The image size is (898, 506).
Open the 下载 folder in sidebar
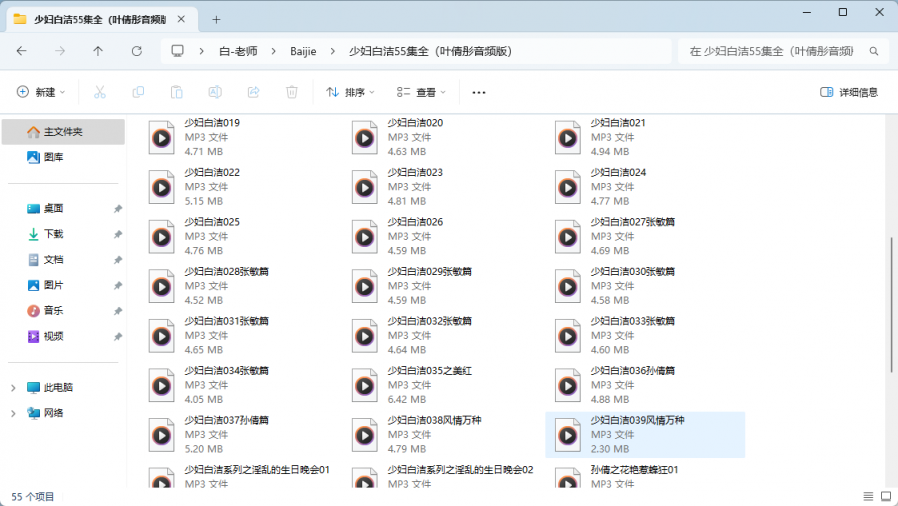point(53,234)
